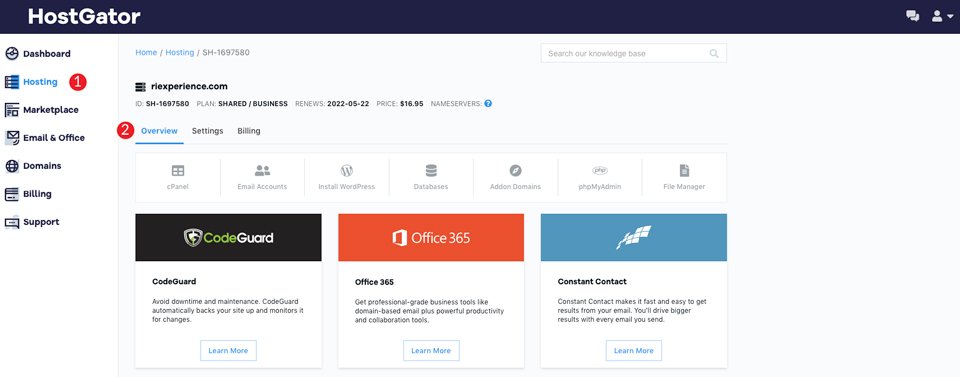Viewport: 960px width, 377px height.
Task: Click the nameservers help question icon
Action: 488,103
